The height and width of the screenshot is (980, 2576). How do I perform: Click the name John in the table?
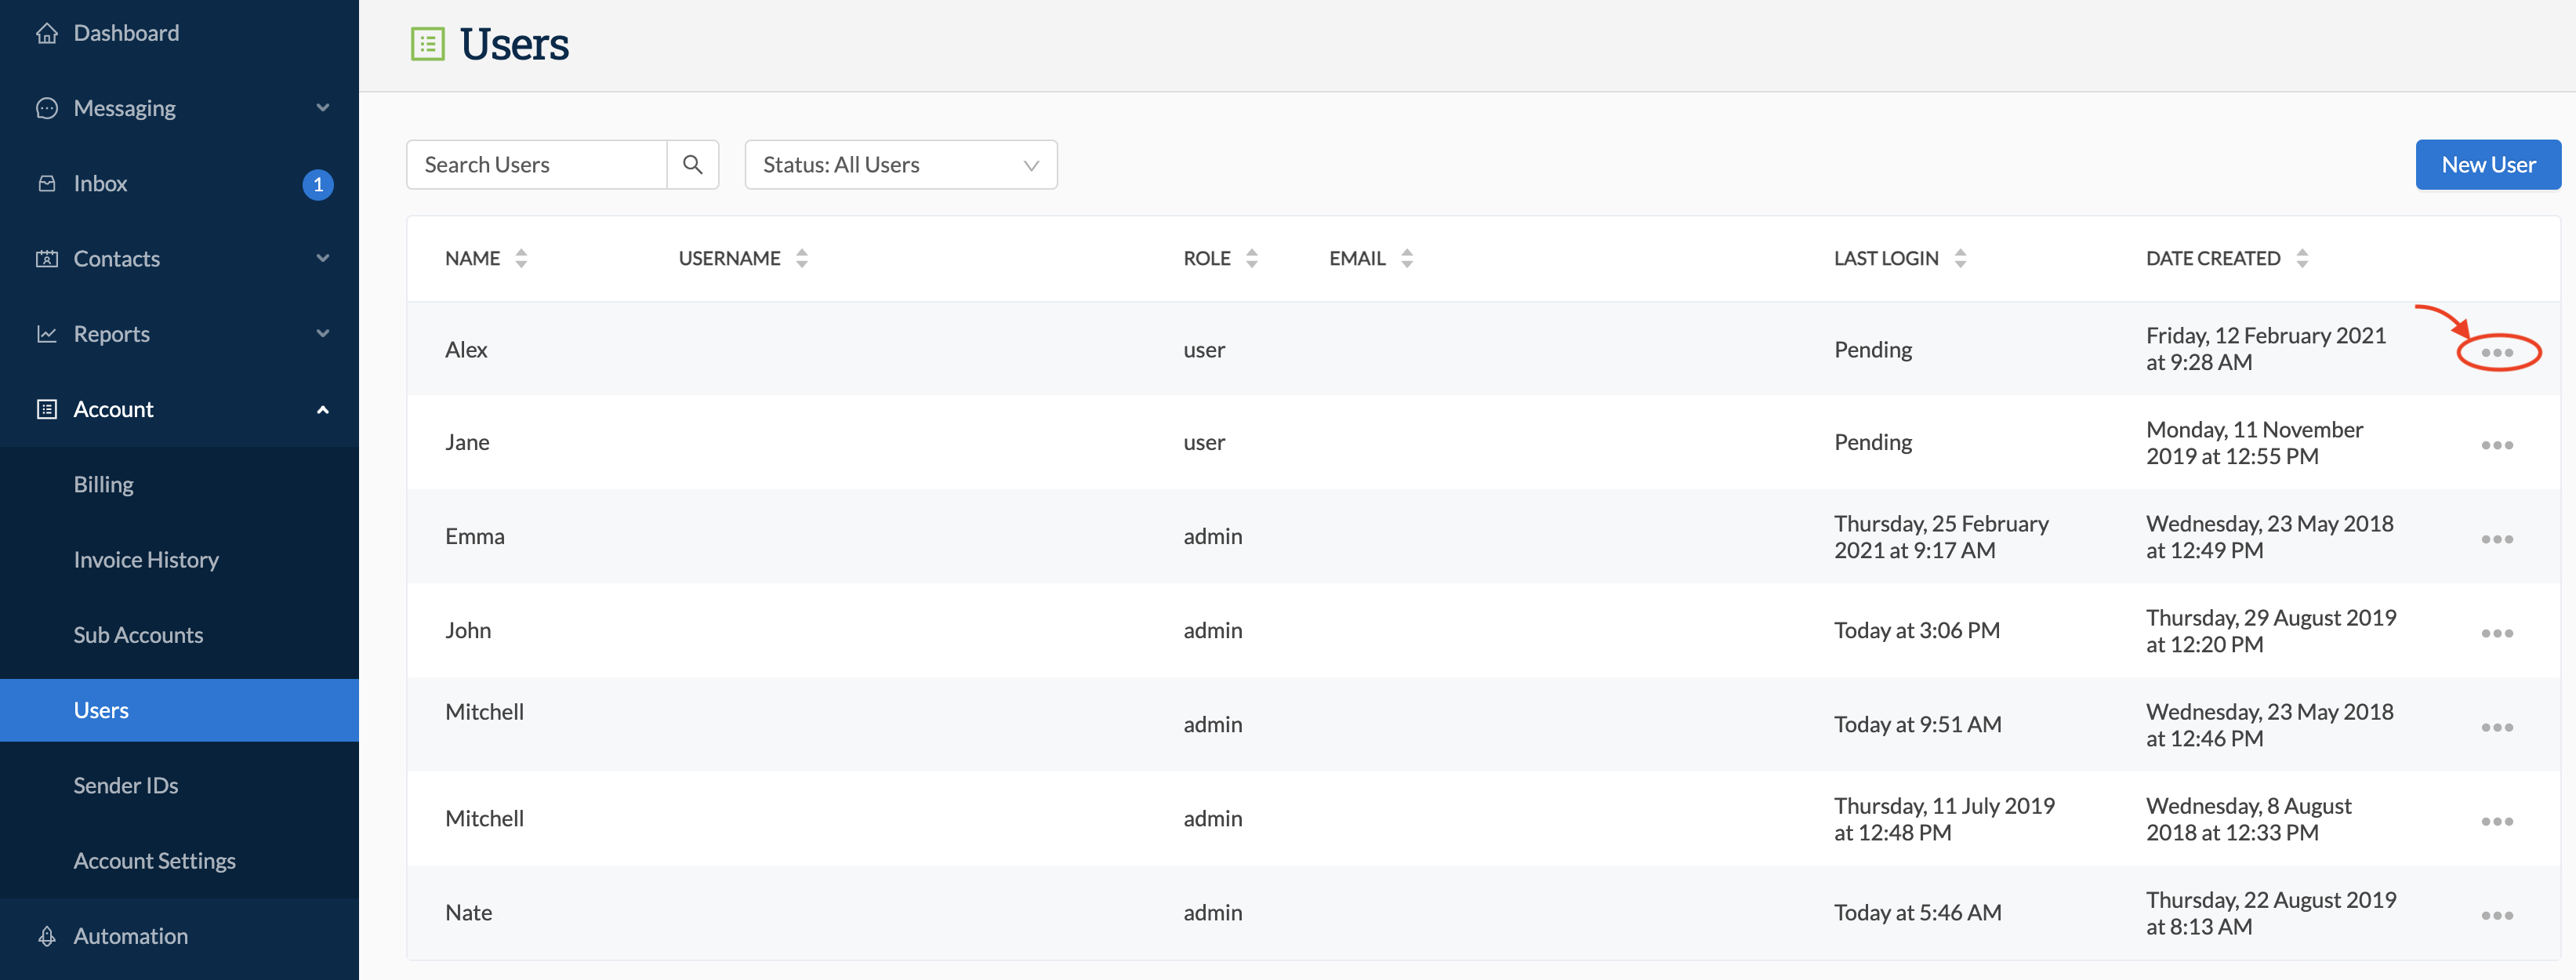click(x=468, y=630)
